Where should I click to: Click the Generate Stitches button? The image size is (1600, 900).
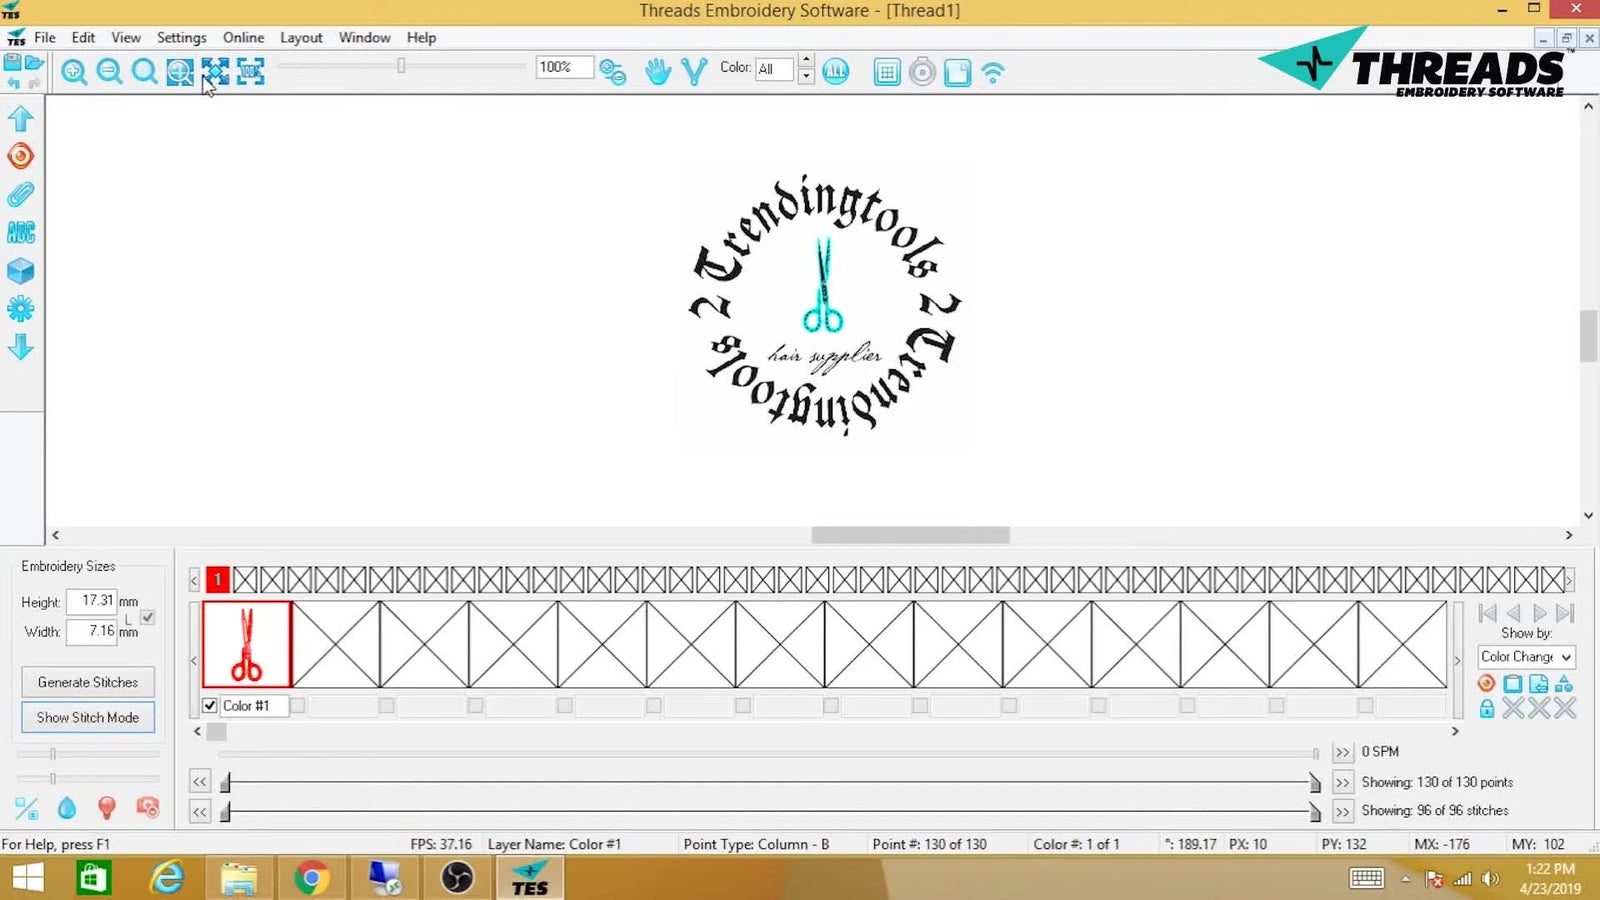pos(88,682)
